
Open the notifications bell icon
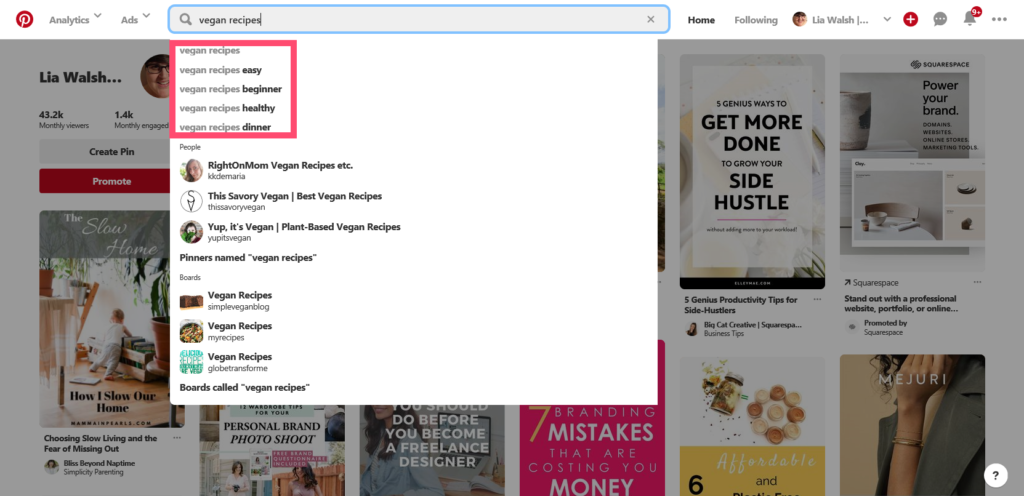970,19
